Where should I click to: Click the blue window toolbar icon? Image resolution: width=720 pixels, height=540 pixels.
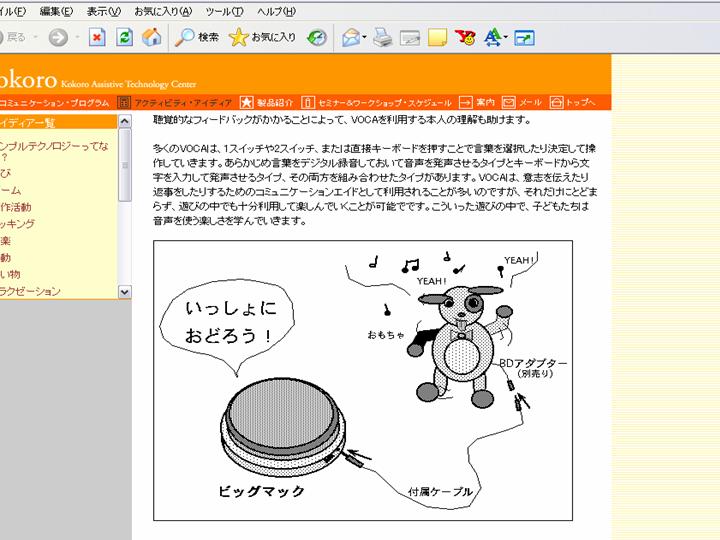point(524,38)
